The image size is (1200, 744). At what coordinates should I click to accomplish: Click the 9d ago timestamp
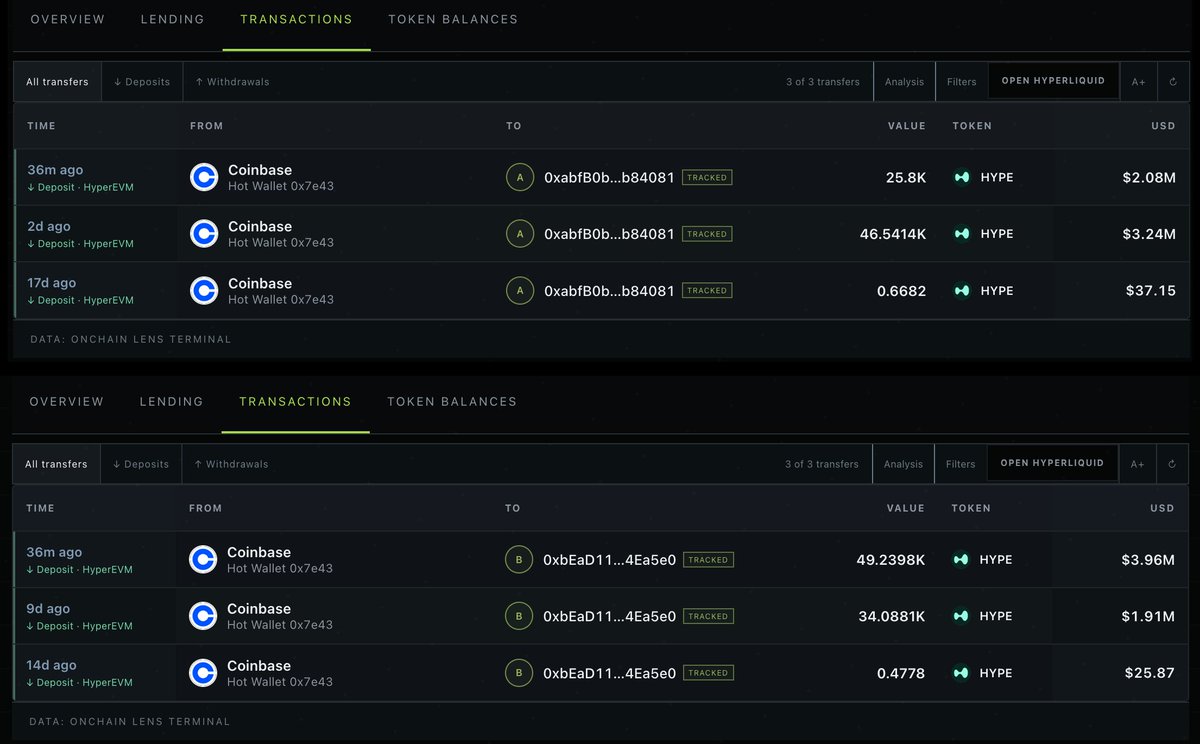point(48,609)
